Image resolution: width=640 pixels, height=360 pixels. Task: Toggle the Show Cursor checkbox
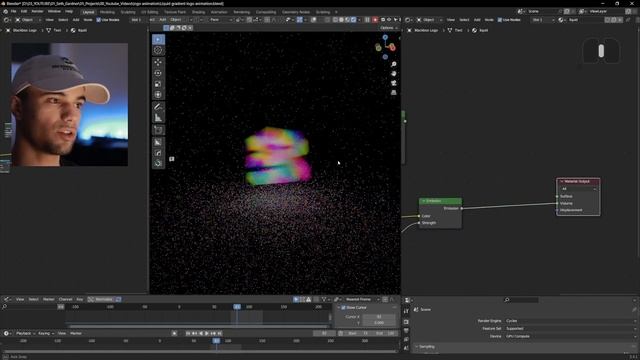click(x=343, y=308)
